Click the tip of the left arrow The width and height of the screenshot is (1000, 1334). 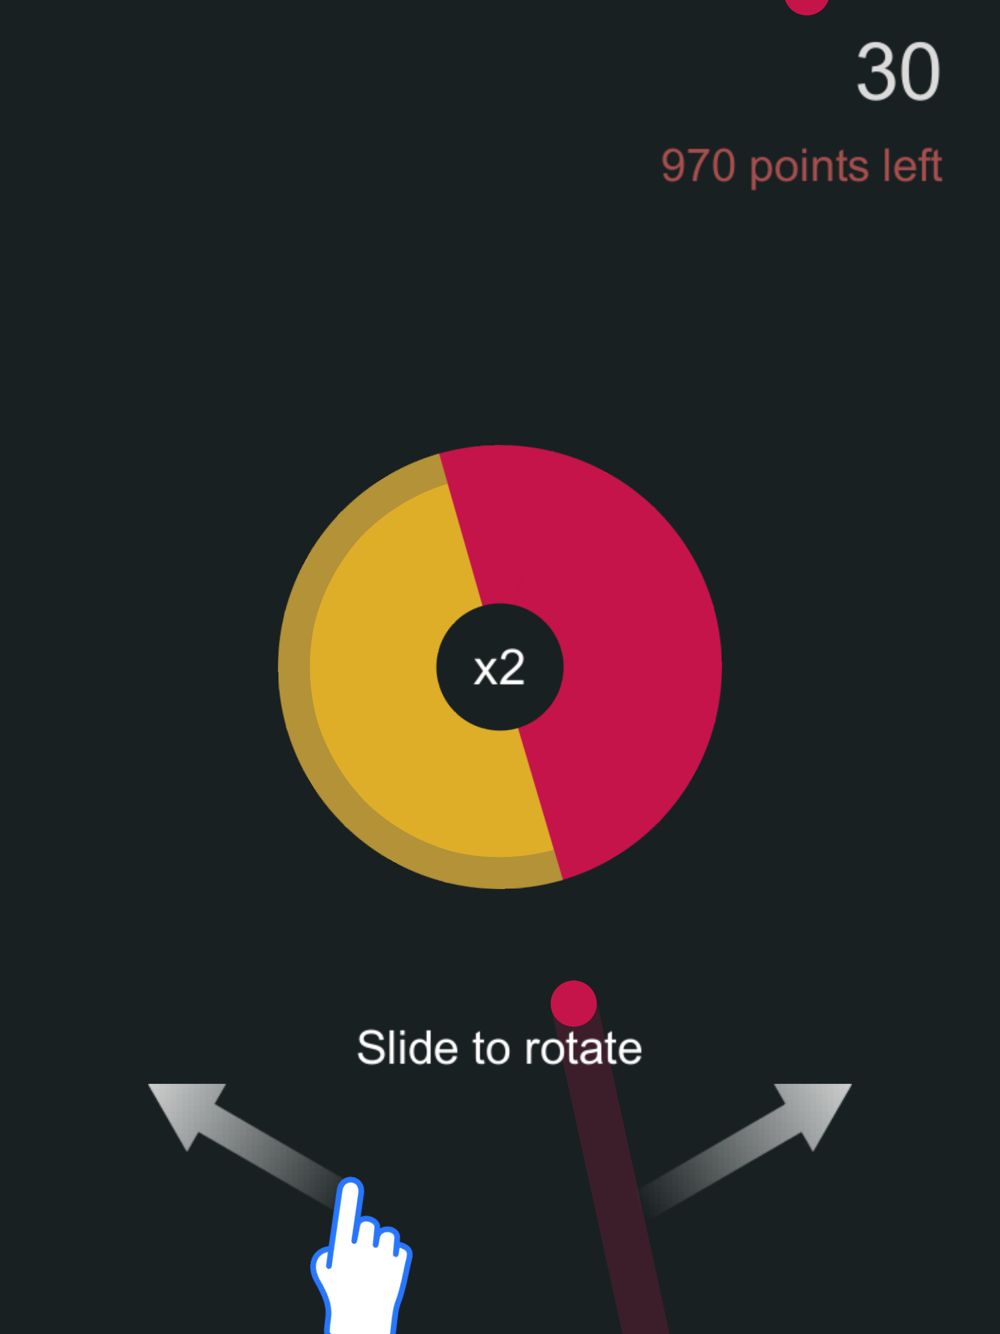point(160,1092)
